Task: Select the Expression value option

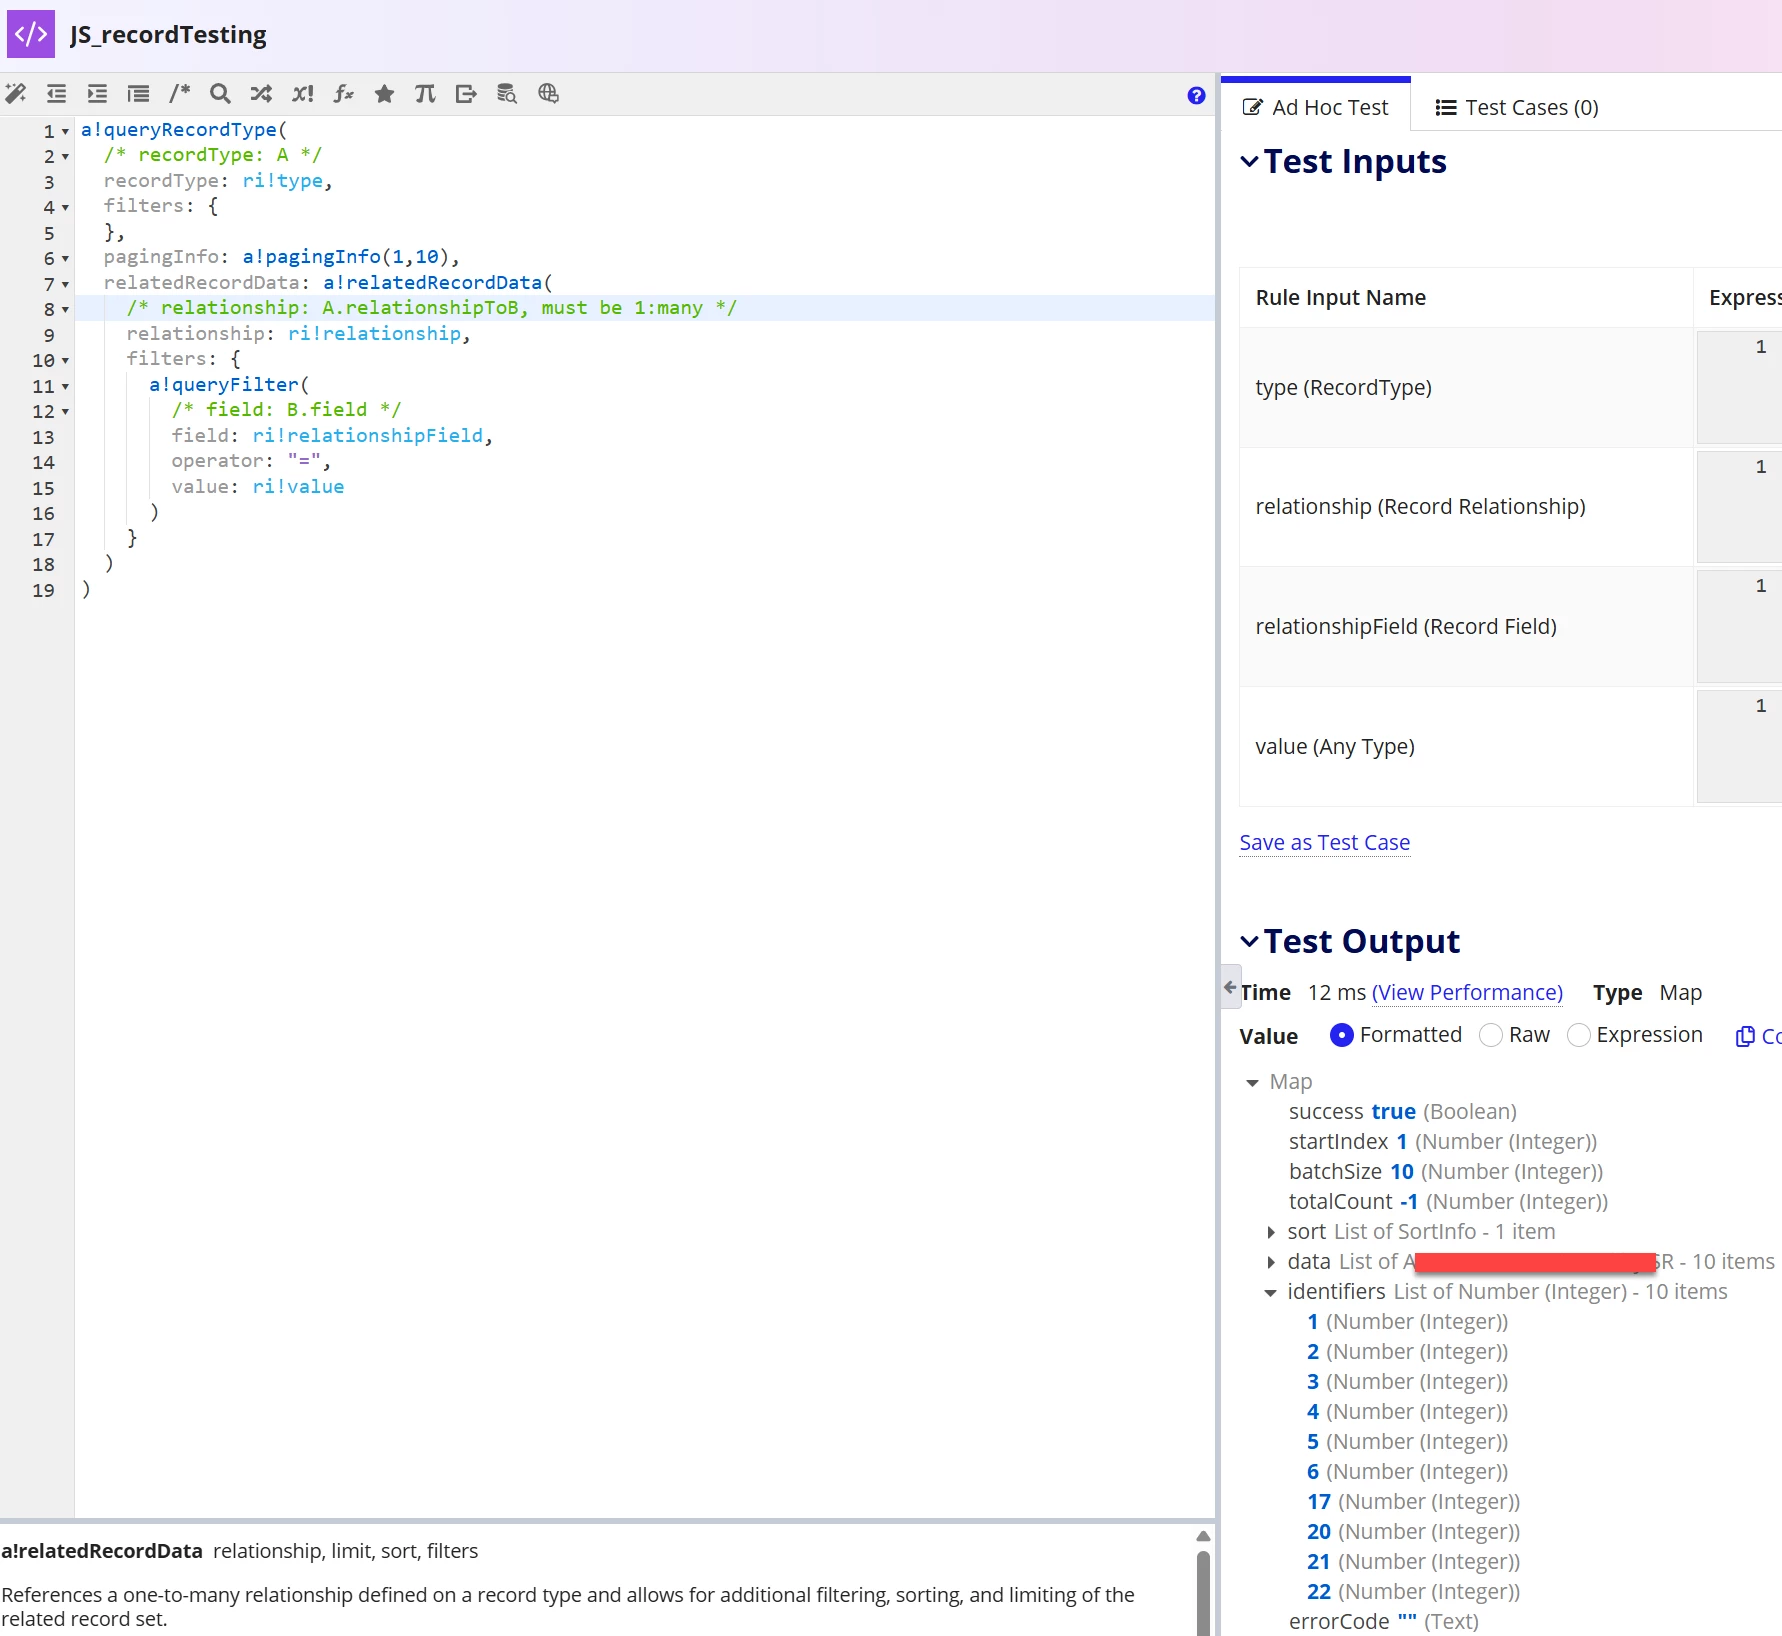Action: point(1579,1035)
